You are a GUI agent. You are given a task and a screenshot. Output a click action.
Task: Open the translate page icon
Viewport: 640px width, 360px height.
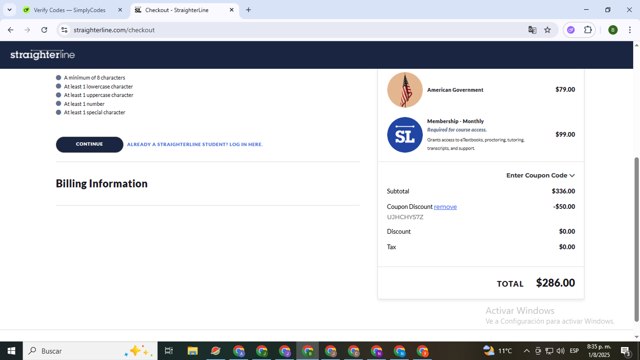(532, 30)
